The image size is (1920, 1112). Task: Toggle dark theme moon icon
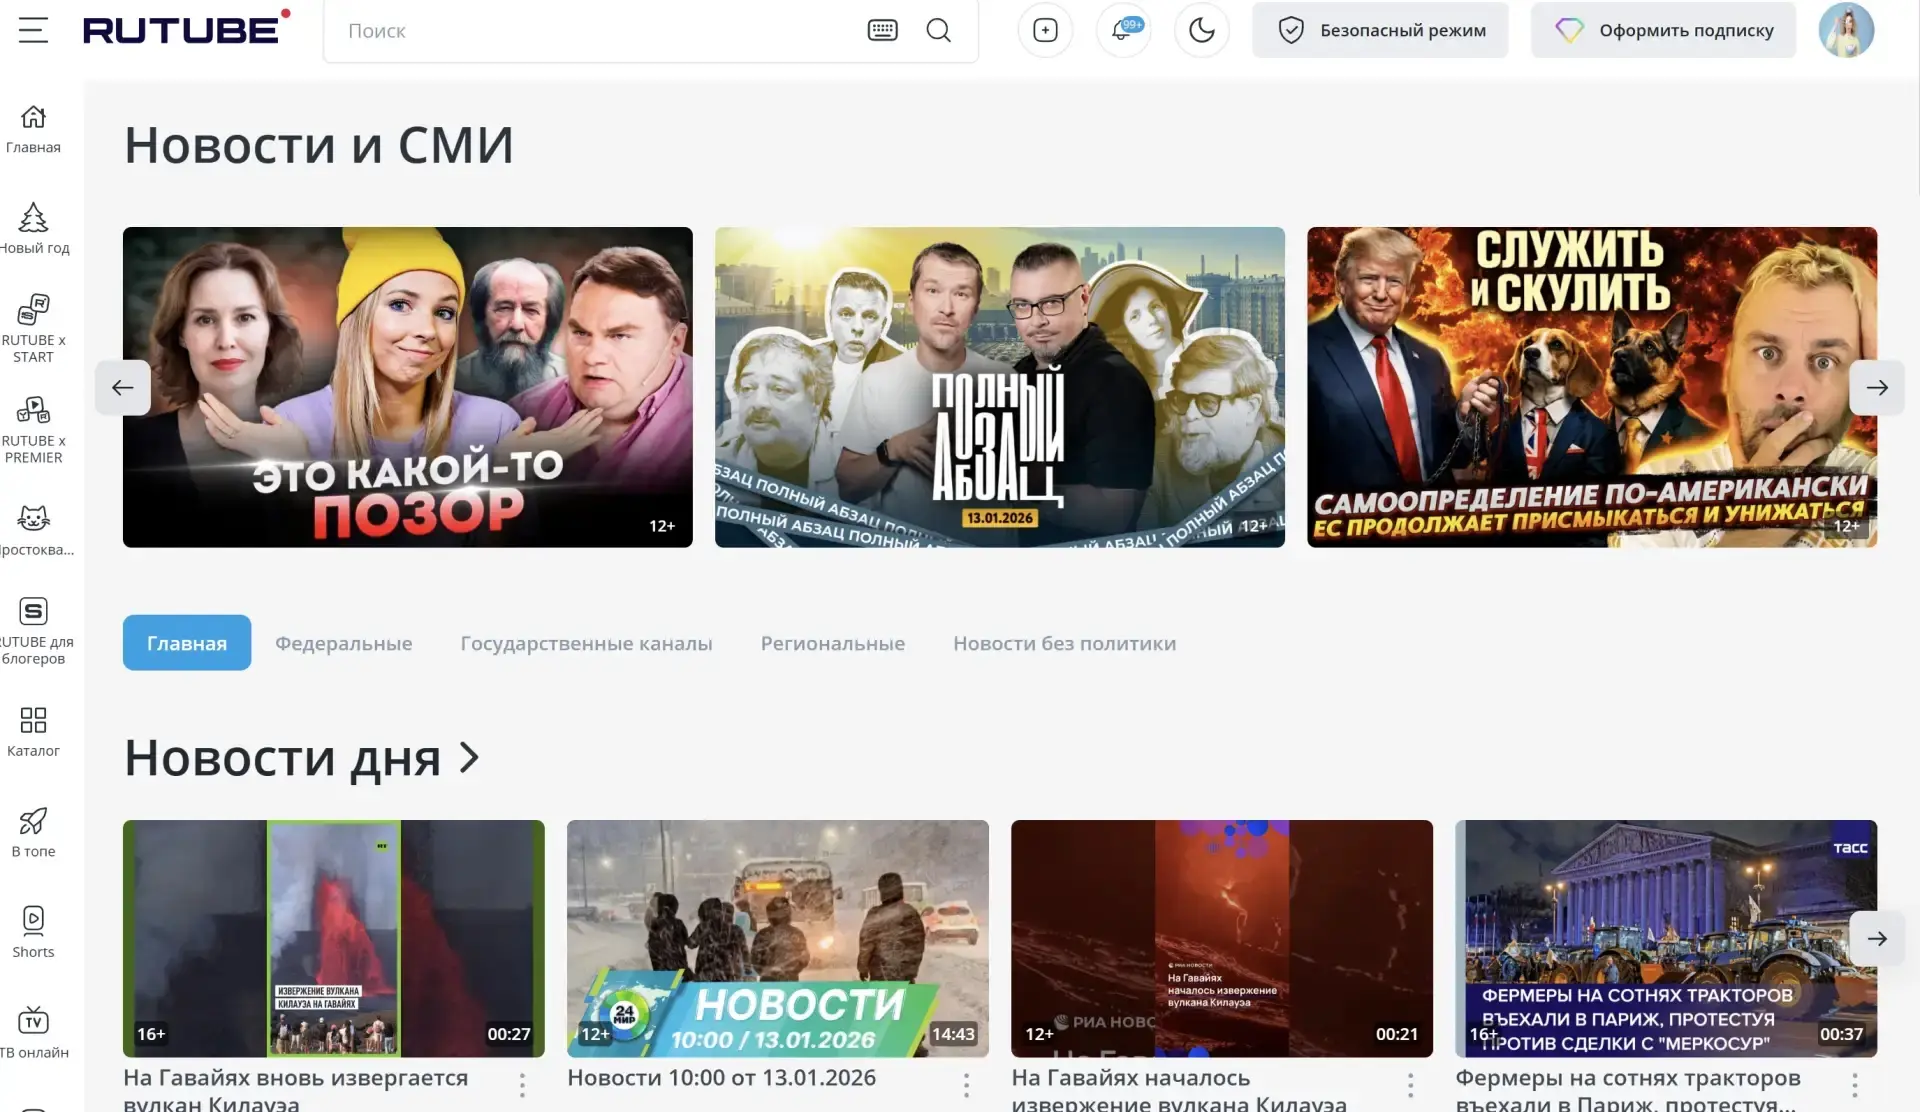1201,30
